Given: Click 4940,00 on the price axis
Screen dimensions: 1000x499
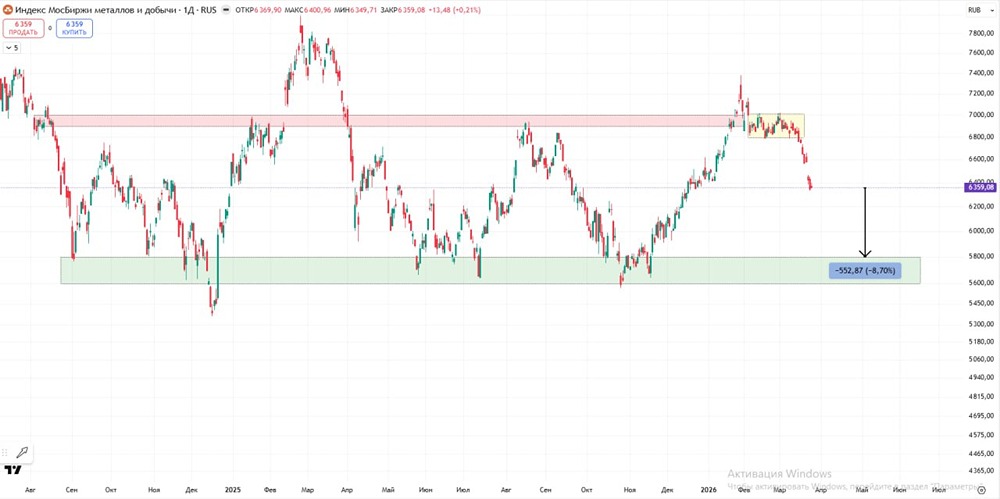Looking at the screenshot, I should click(x=981, y=378).
